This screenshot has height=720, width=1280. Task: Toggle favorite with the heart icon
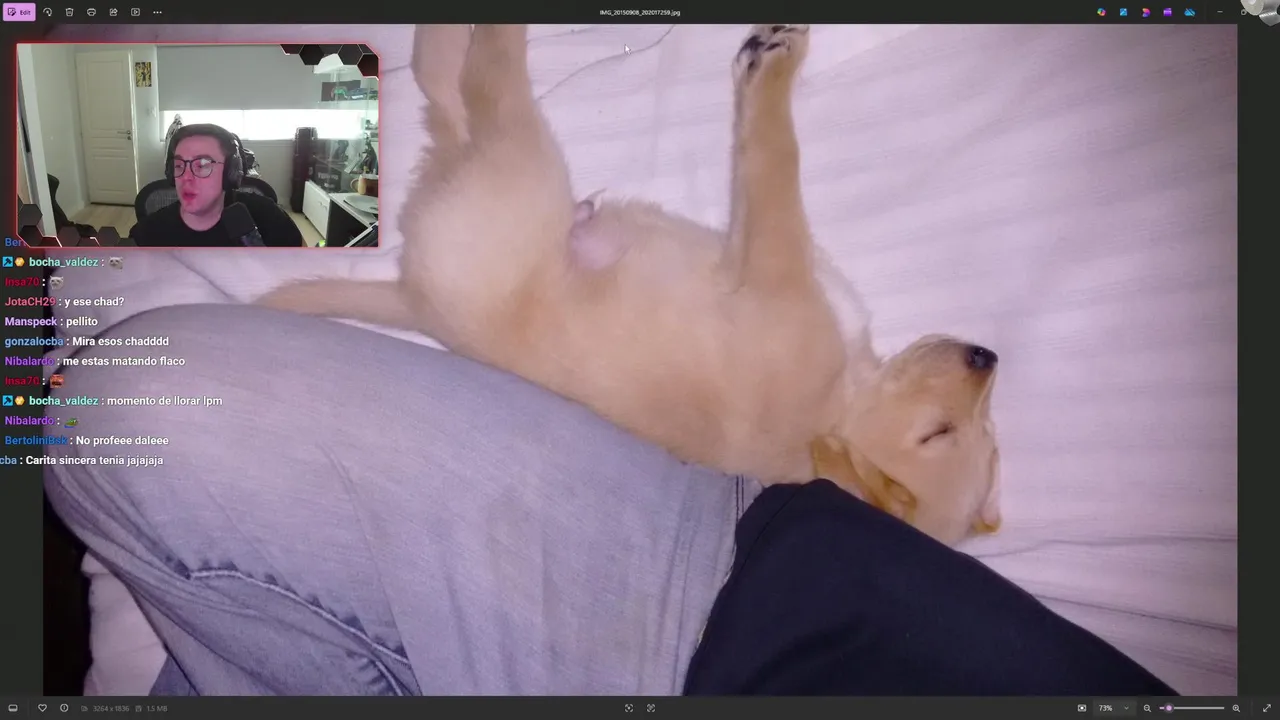pyautogui.click(x=42, y=708)
